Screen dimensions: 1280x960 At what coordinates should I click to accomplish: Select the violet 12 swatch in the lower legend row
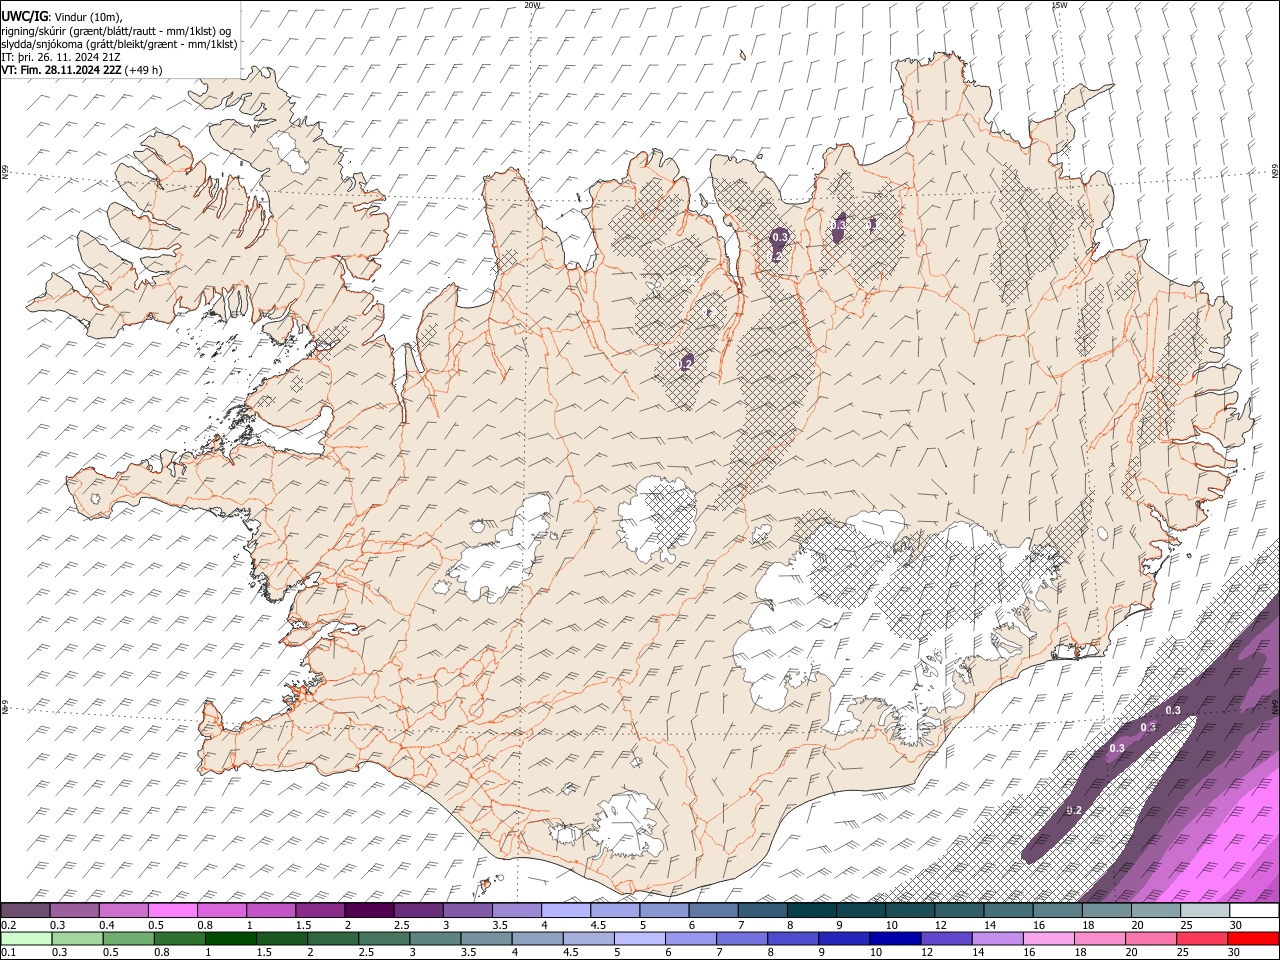pyautogui.click(x=945, y=938)
